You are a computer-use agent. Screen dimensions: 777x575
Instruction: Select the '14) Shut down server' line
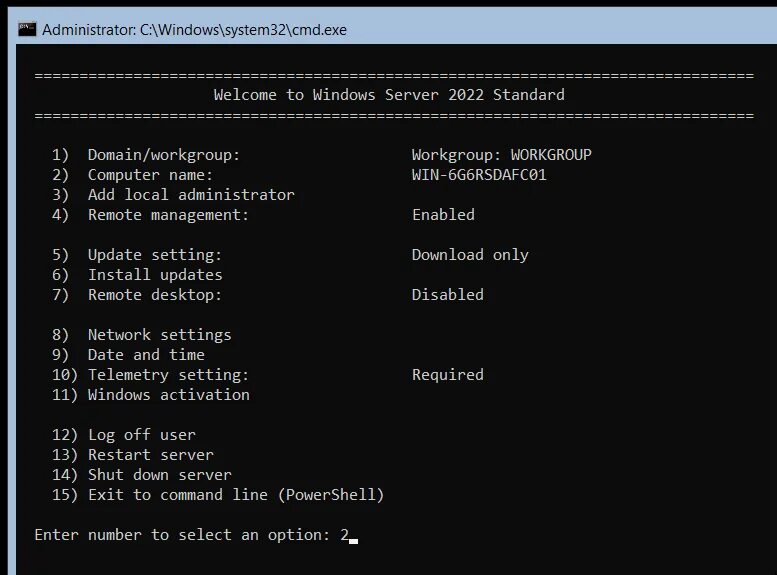point(141,474)
